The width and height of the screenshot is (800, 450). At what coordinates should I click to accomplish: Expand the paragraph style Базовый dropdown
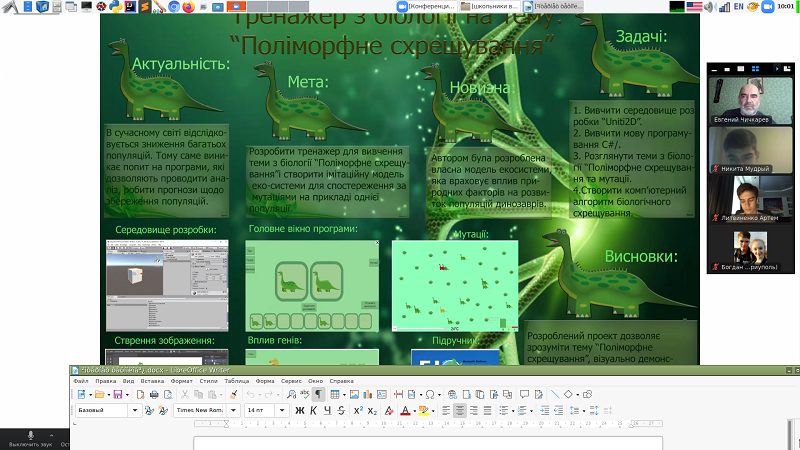(135, 410)
